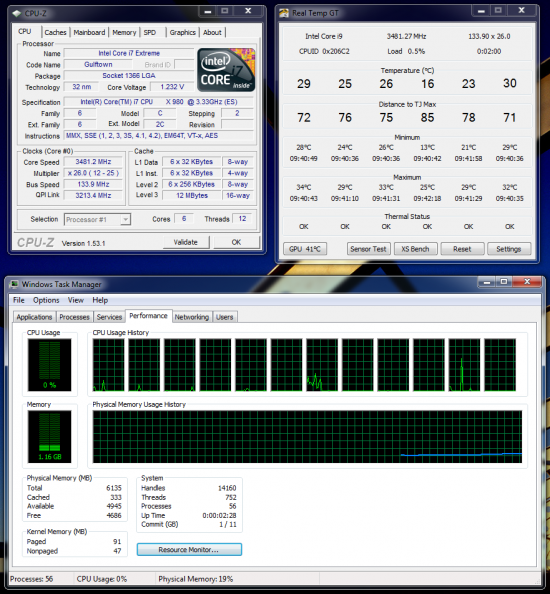Open the Help menu in Task Manager
The width and height of the screenshot is (550, 594).
click(x=100, y=300)
